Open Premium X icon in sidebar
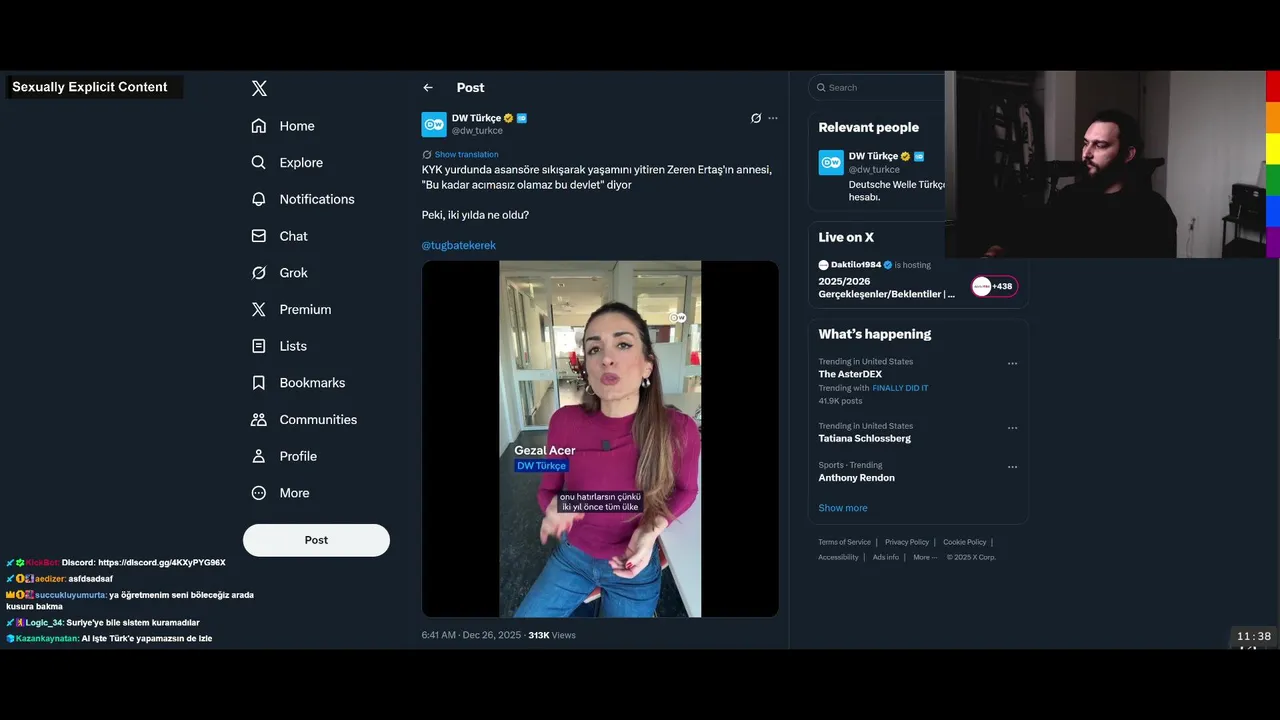This screenshot has height=720, width=1280. [x=259, y=310]
